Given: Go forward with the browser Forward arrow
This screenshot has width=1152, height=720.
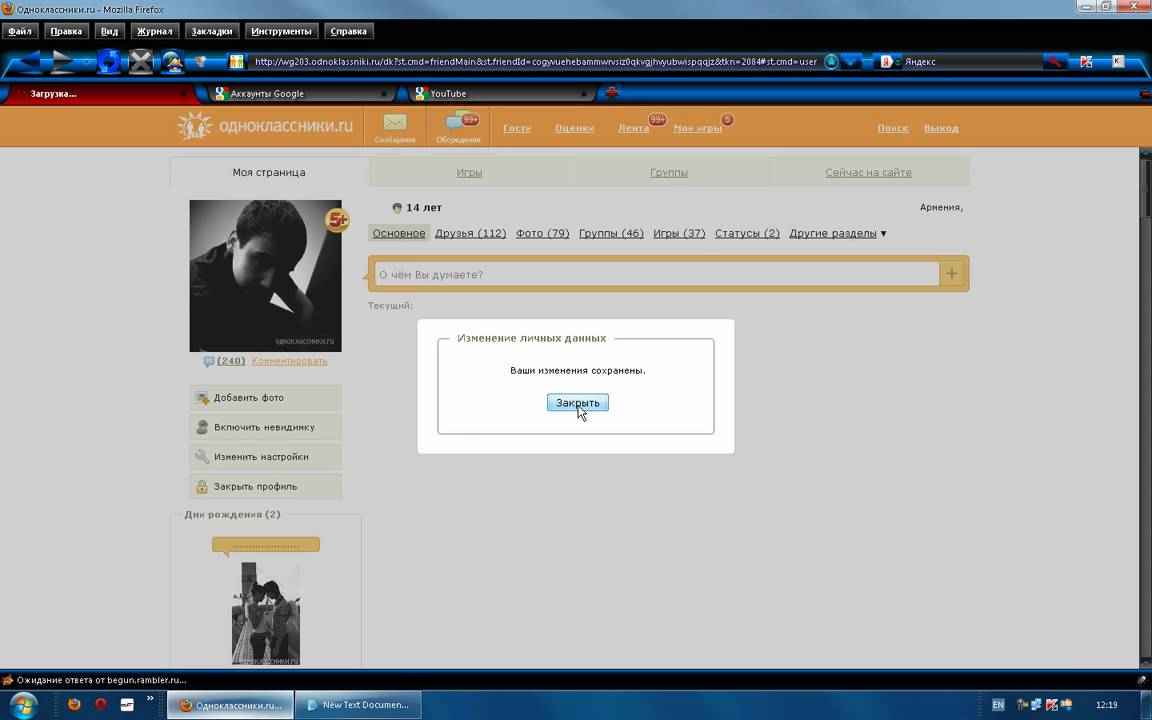Looking at the screenshot, I should (x=65, y=62).
